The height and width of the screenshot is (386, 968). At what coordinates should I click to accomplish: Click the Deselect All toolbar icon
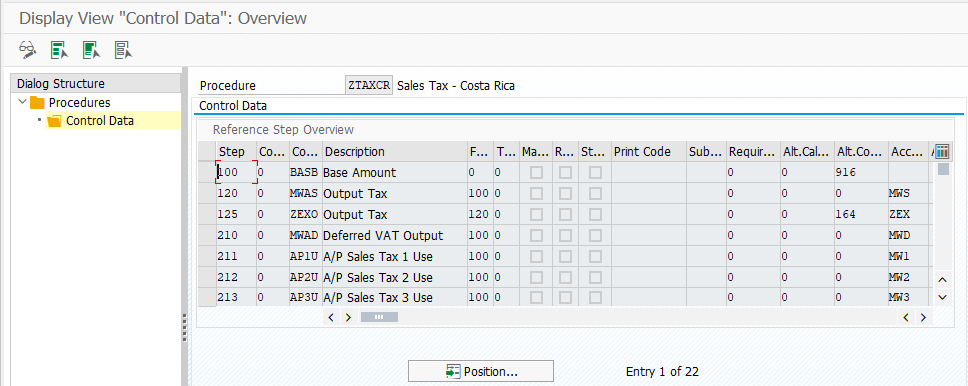pos(123,49)
